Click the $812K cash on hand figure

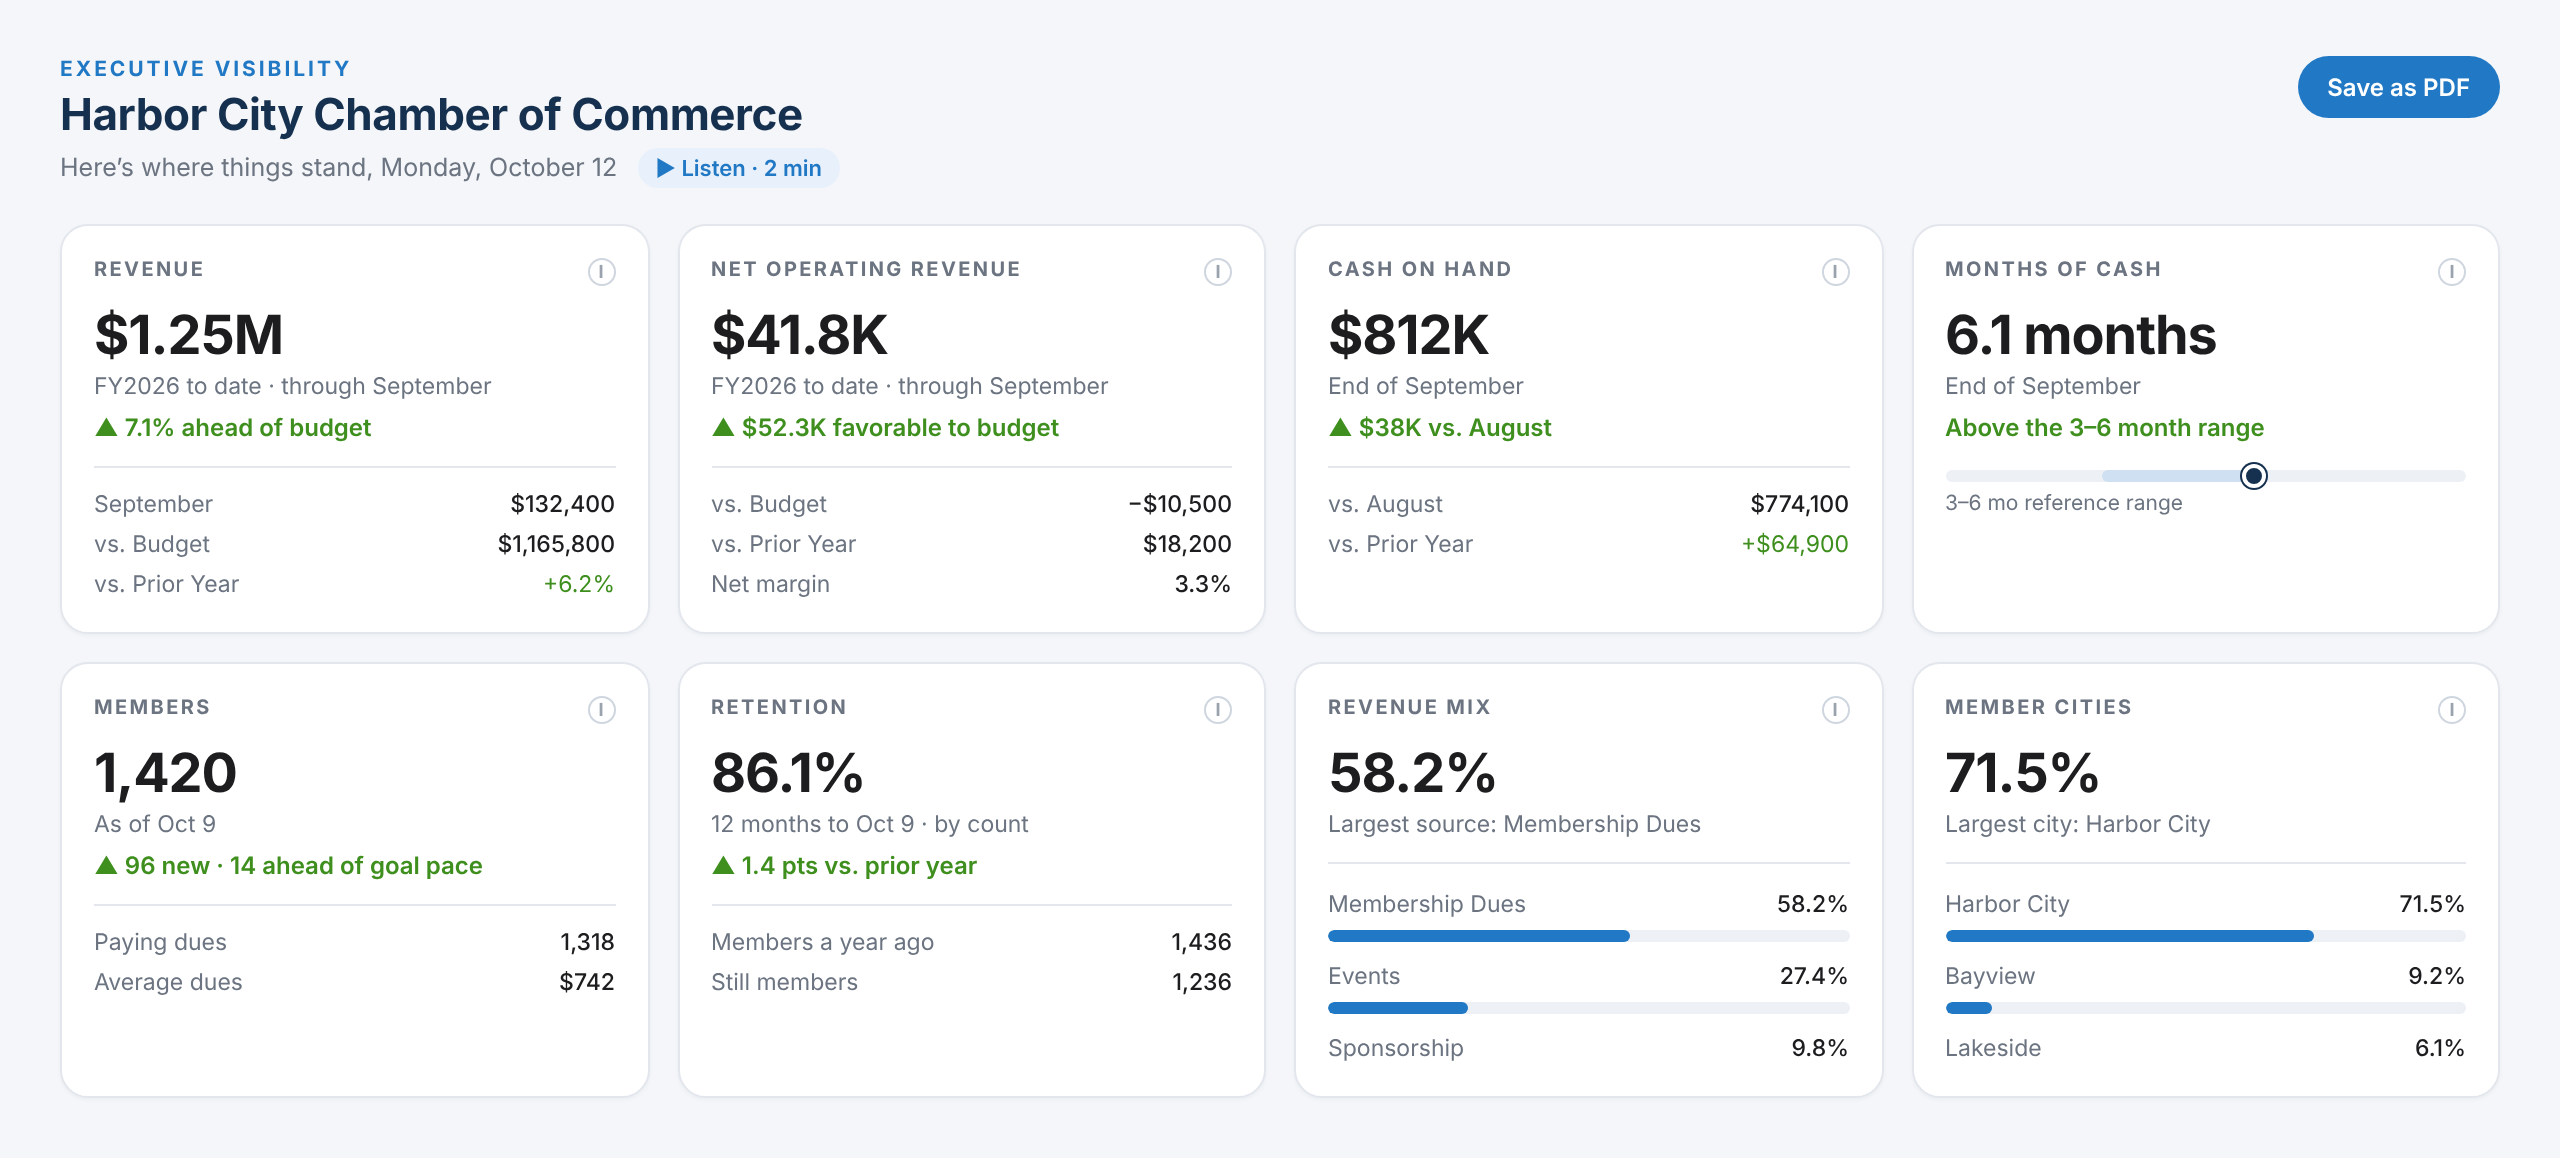click(1408, 334)
